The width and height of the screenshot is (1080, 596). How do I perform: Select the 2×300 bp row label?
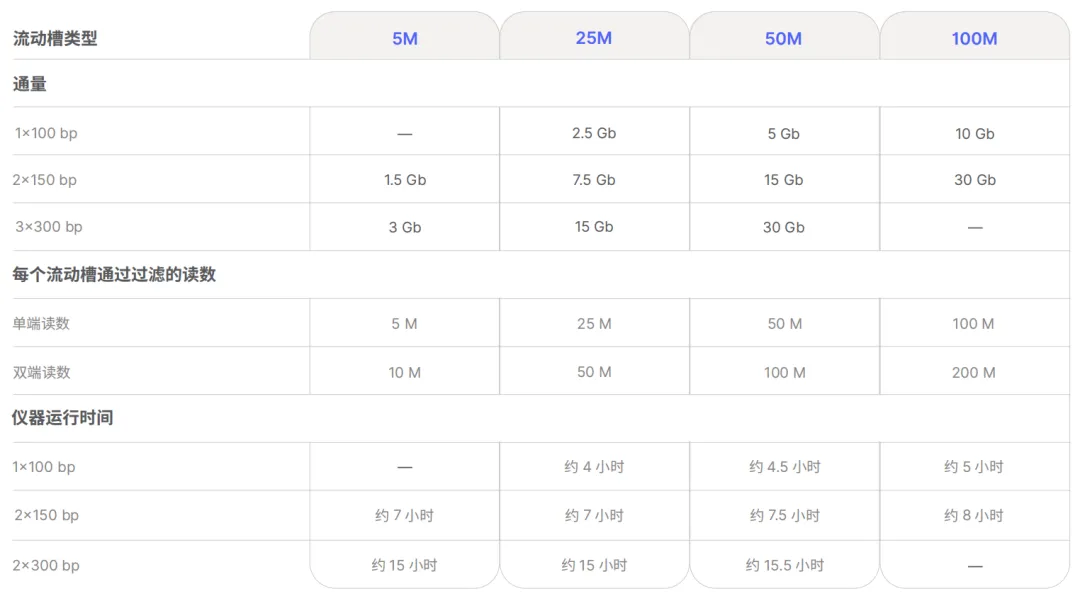pyautogui.click(x=46, y=566)
